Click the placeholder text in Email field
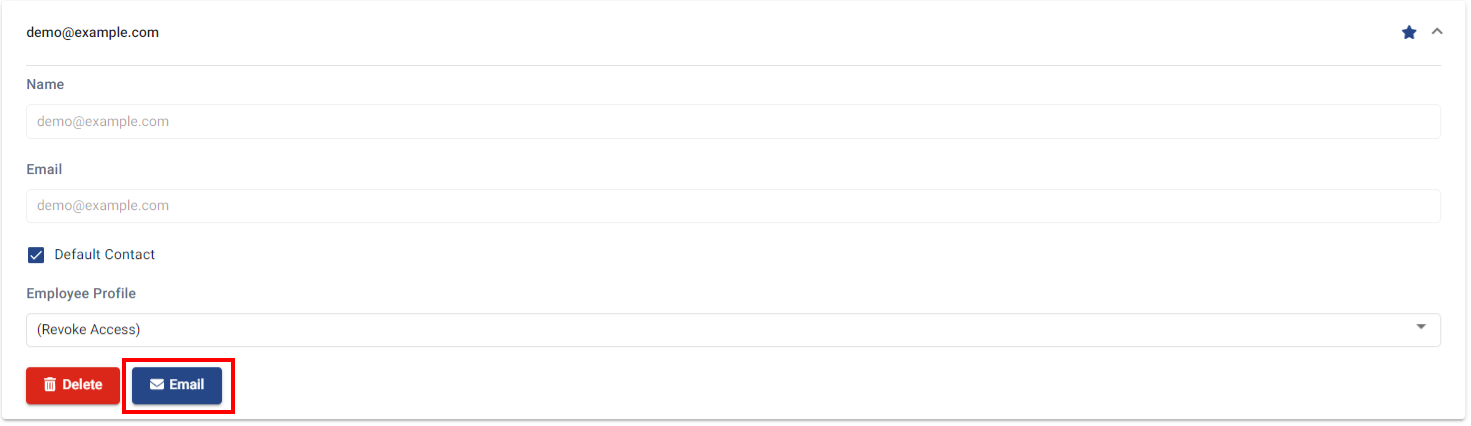Image resolution: width=1471 pixels, height=426 pixels. tap(103, 206)
